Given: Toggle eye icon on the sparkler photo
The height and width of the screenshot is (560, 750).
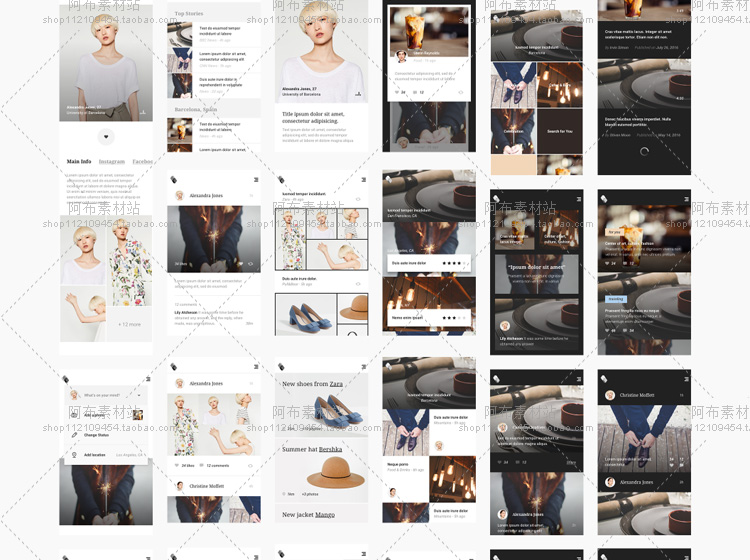Looking at the screenshot, I should [251, 264].
